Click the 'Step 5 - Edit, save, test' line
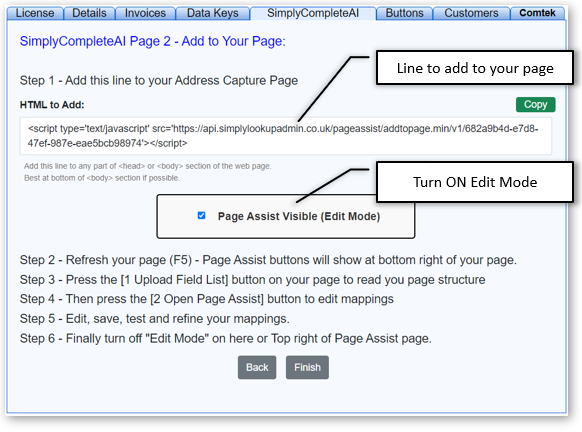 [x=154, y=319]
